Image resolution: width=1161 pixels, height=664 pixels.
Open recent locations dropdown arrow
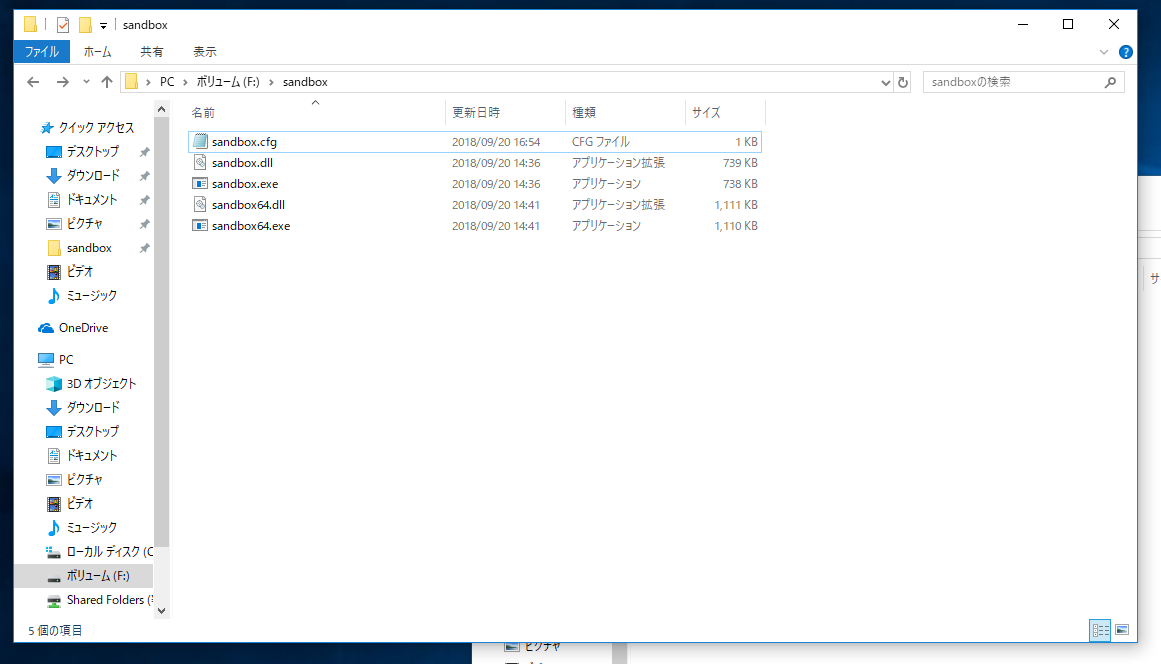pos(87,82)
